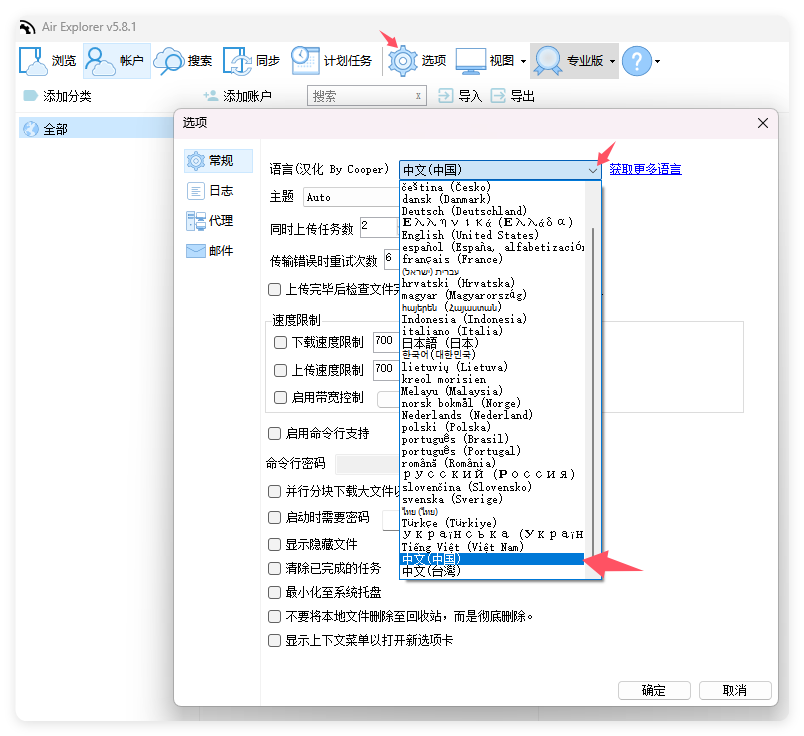Image resolution: width=804 pixels, height=736 pixels.
Task: Toggle 显示上下文菜单以打开新选项卡 checkbox
Action: 274,640
